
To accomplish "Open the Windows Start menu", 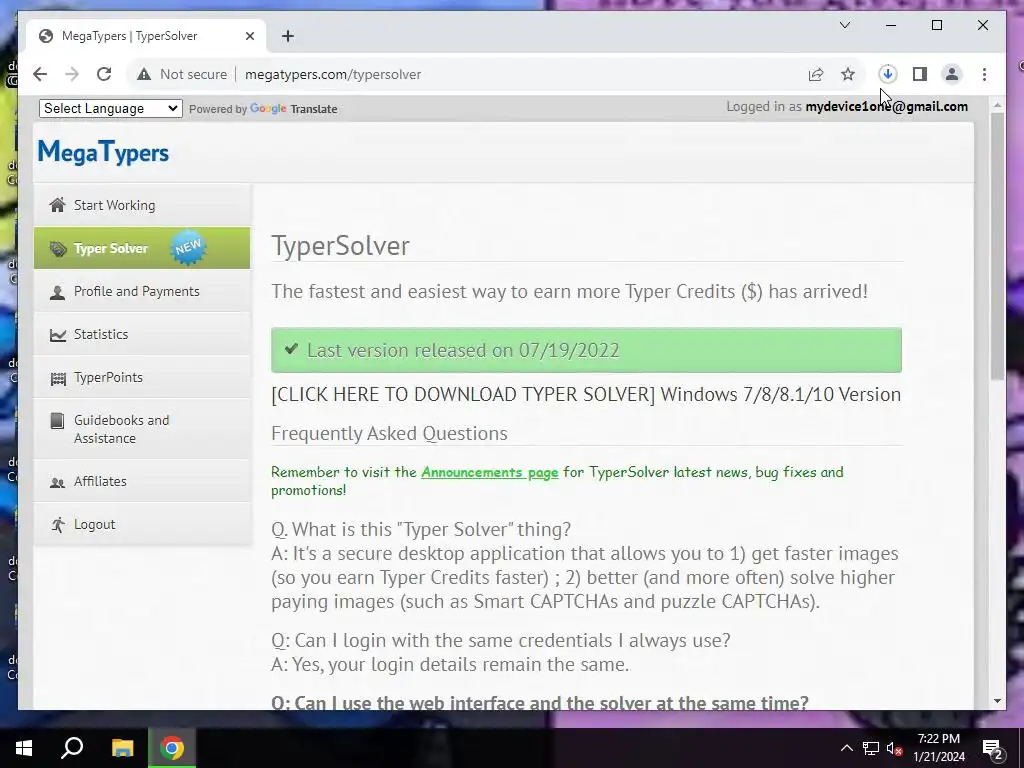I will tap(24, 748).
